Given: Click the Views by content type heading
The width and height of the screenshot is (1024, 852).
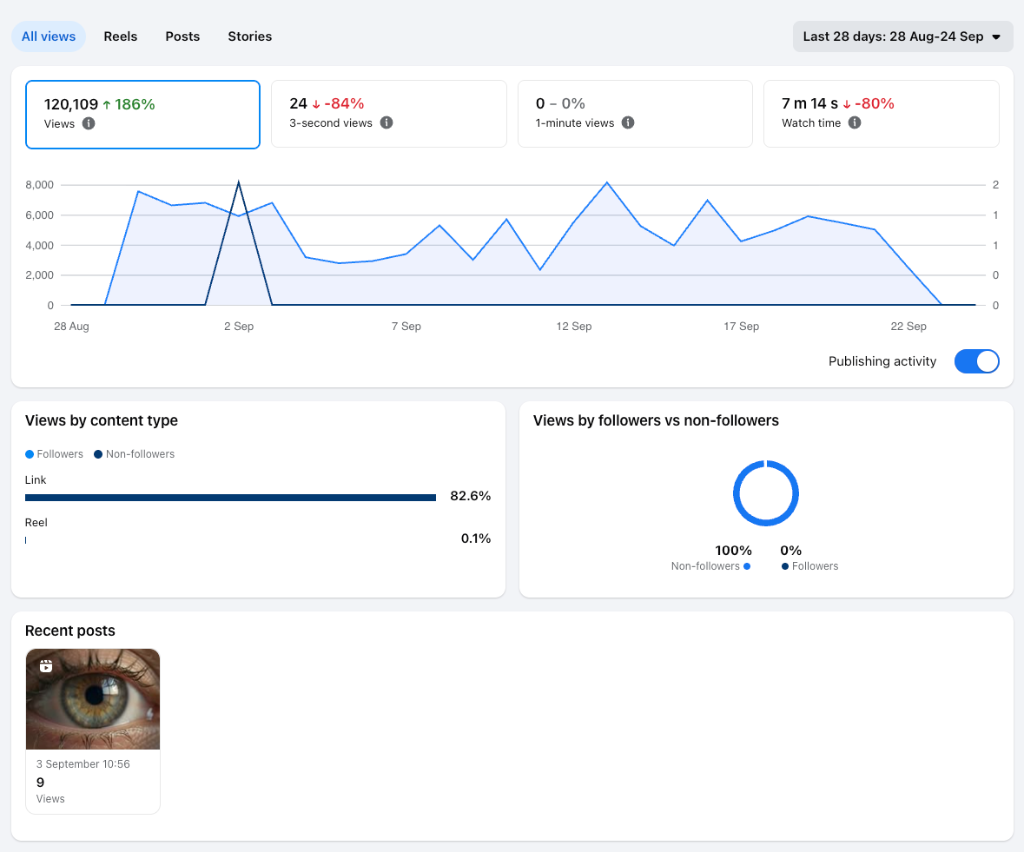Looking at the screenshot, I should [101, 420].
